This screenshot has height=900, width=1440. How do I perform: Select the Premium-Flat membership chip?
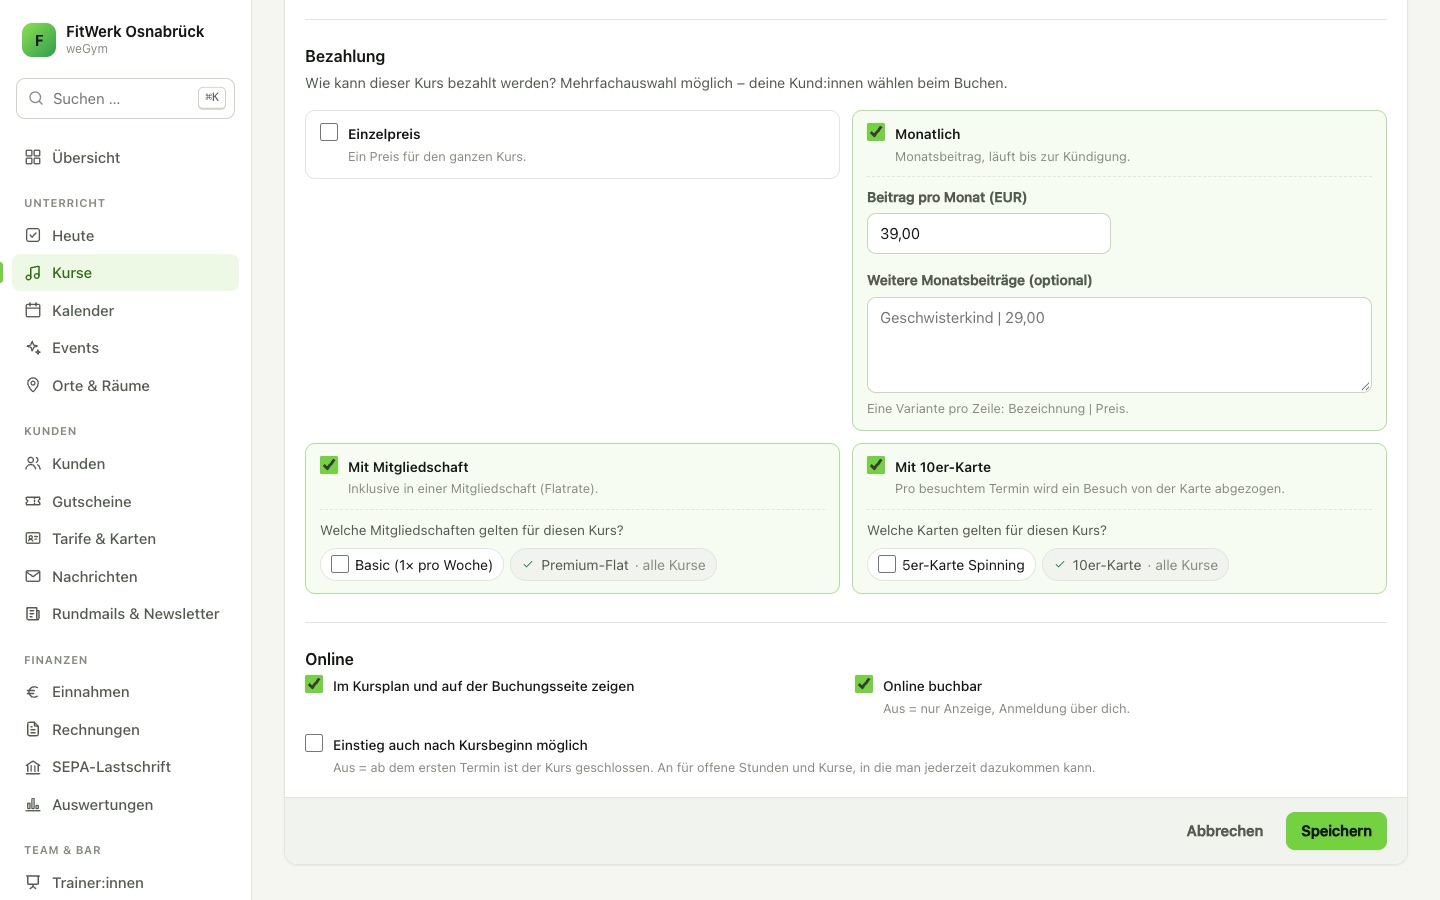tap(613, 565)
